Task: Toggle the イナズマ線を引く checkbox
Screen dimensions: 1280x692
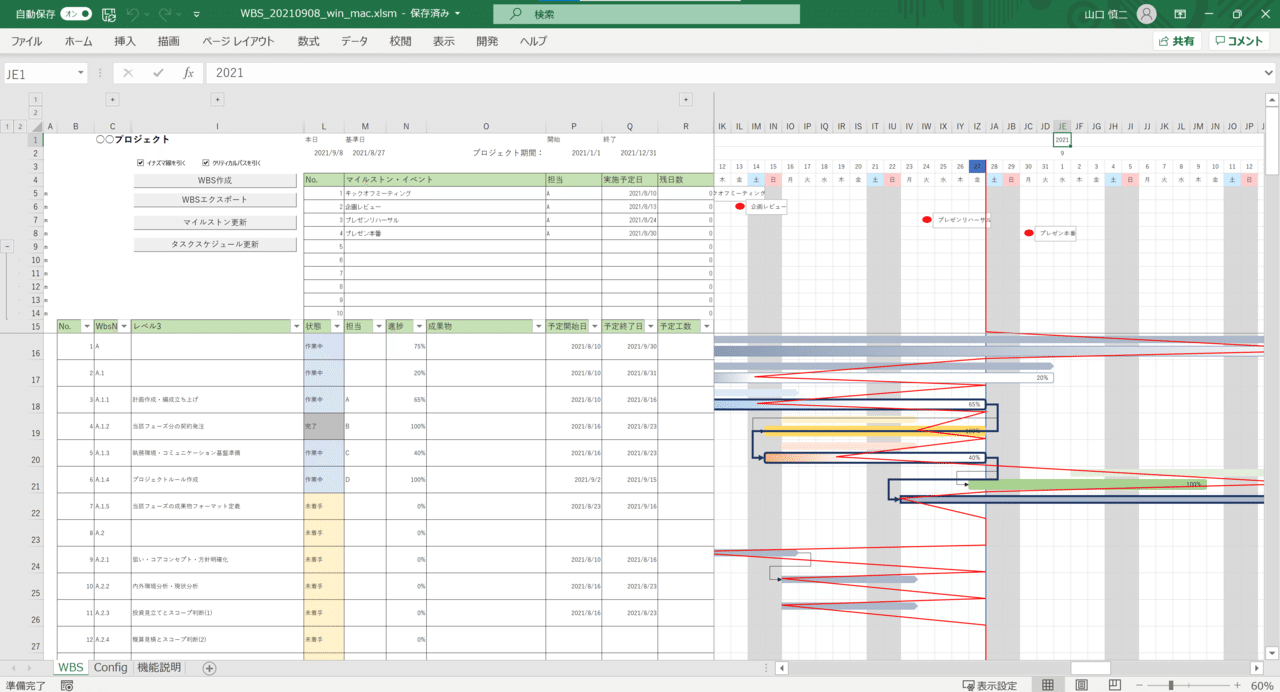Action: tap(141, 162)
